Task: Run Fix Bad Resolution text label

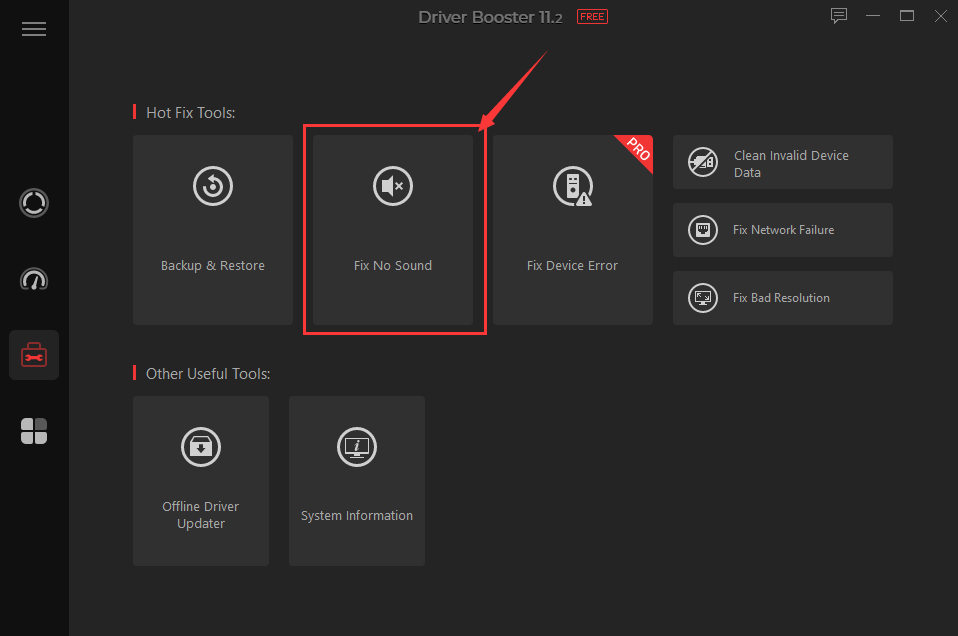Action: (x=781, y=298)
